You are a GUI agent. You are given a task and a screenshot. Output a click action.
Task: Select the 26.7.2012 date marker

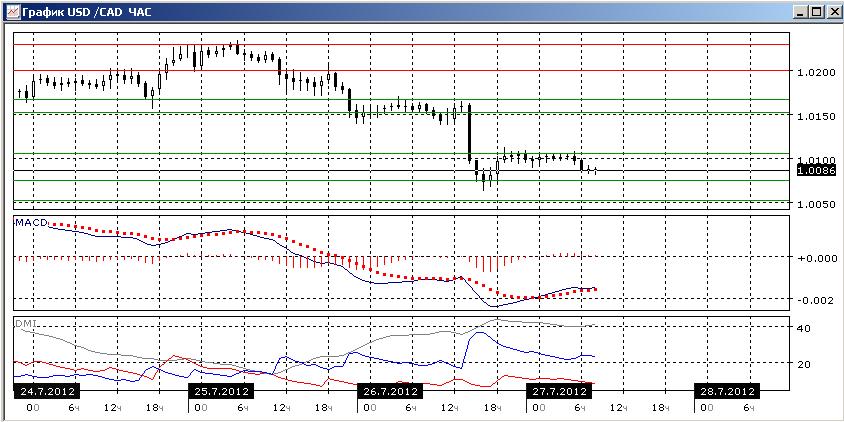(x=390, y=390)
